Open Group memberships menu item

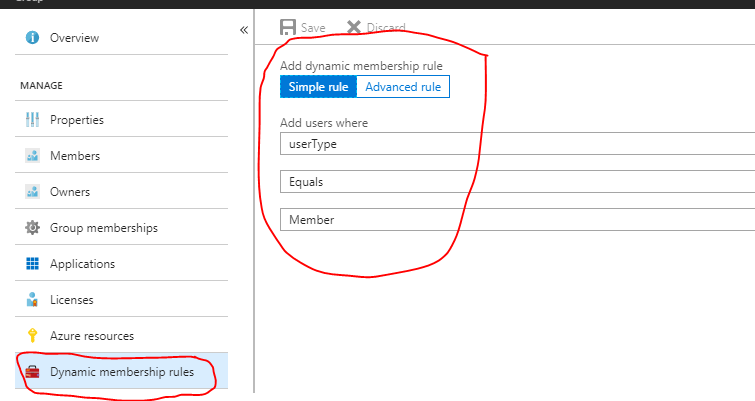pos(104,228)
